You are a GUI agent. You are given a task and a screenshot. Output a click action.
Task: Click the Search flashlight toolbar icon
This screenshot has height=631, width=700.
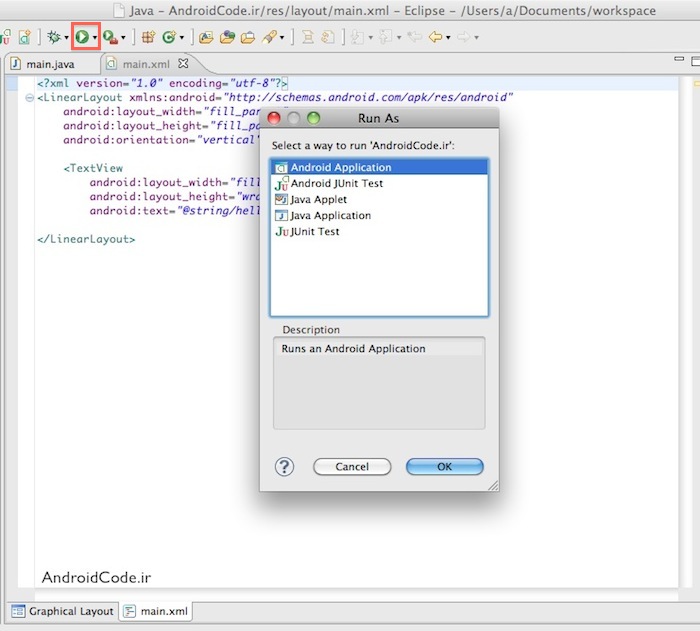point(269,37)
